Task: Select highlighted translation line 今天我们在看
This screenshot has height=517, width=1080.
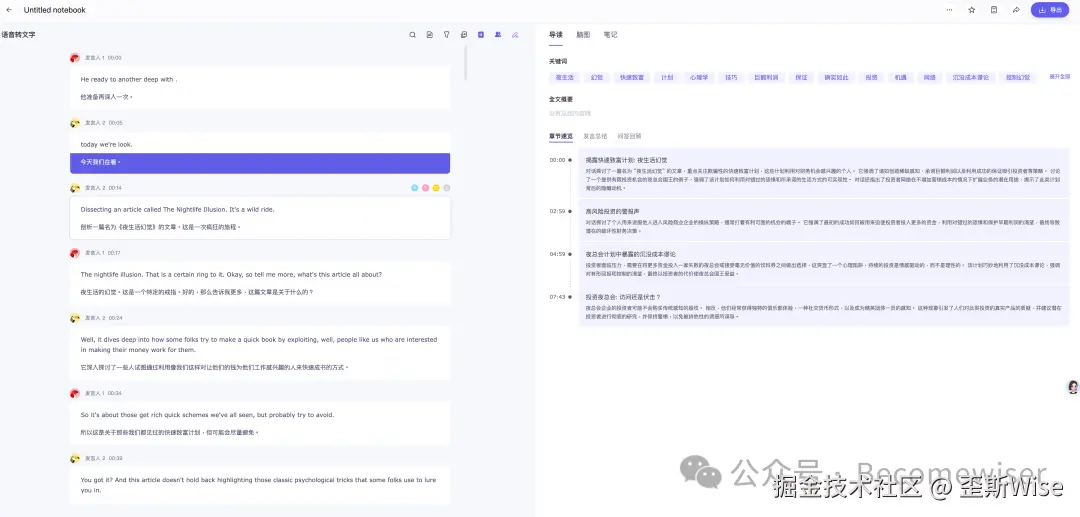Action: [x=260, y=163]
